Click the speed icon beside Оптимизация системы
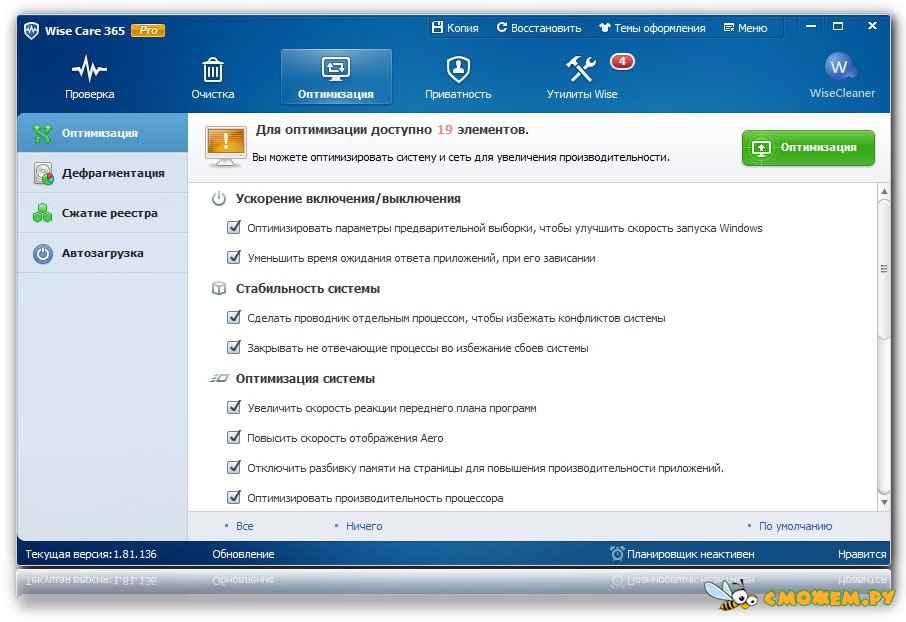Screen dimensions: 906x622 point(218,378)
